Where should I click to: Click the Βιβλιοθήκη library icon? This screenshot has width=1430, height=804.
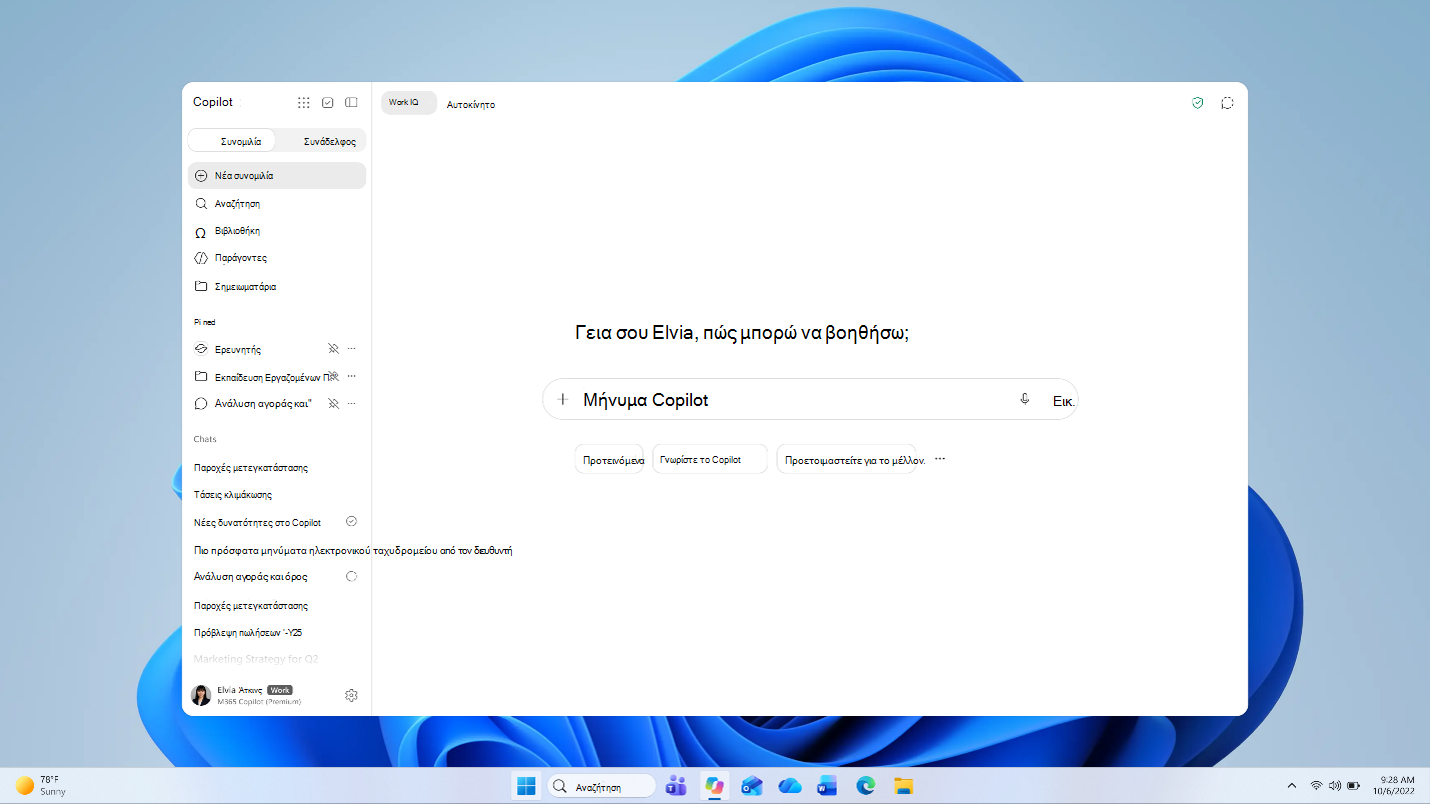coord(201,231)
